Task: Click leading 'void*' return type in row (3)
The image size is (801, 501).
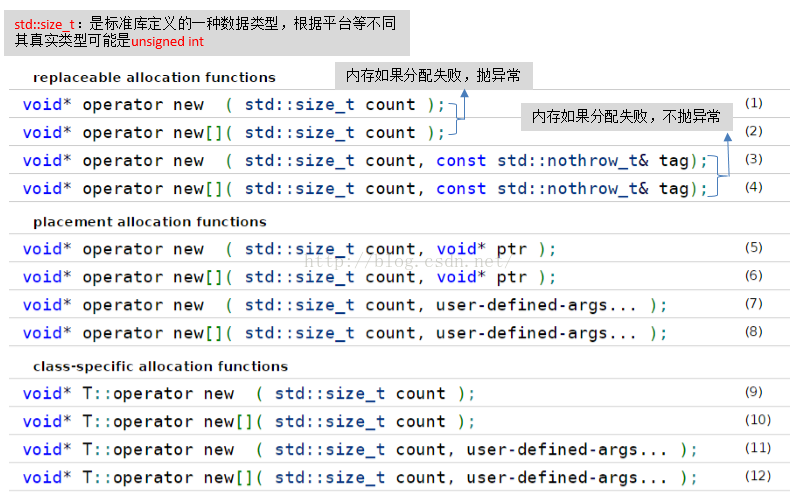Action: coord(46,161)
